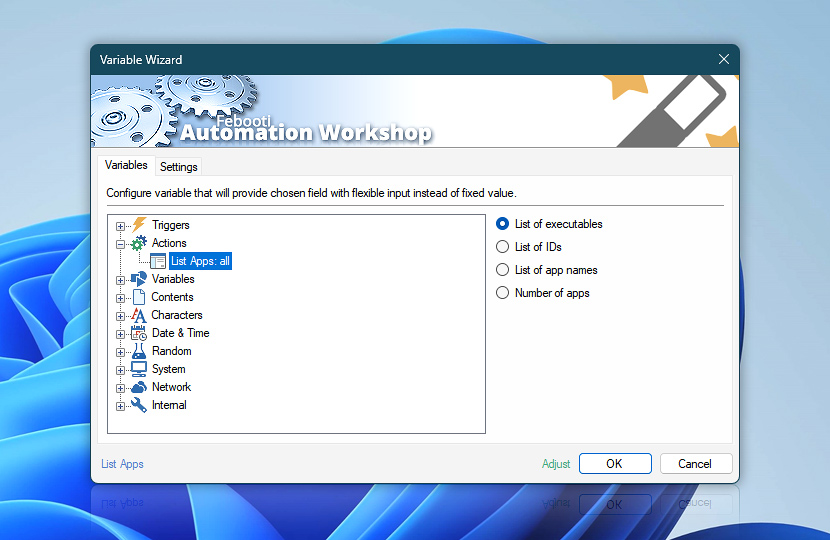Click the Network cloud icon

click(x=139, y=387)
